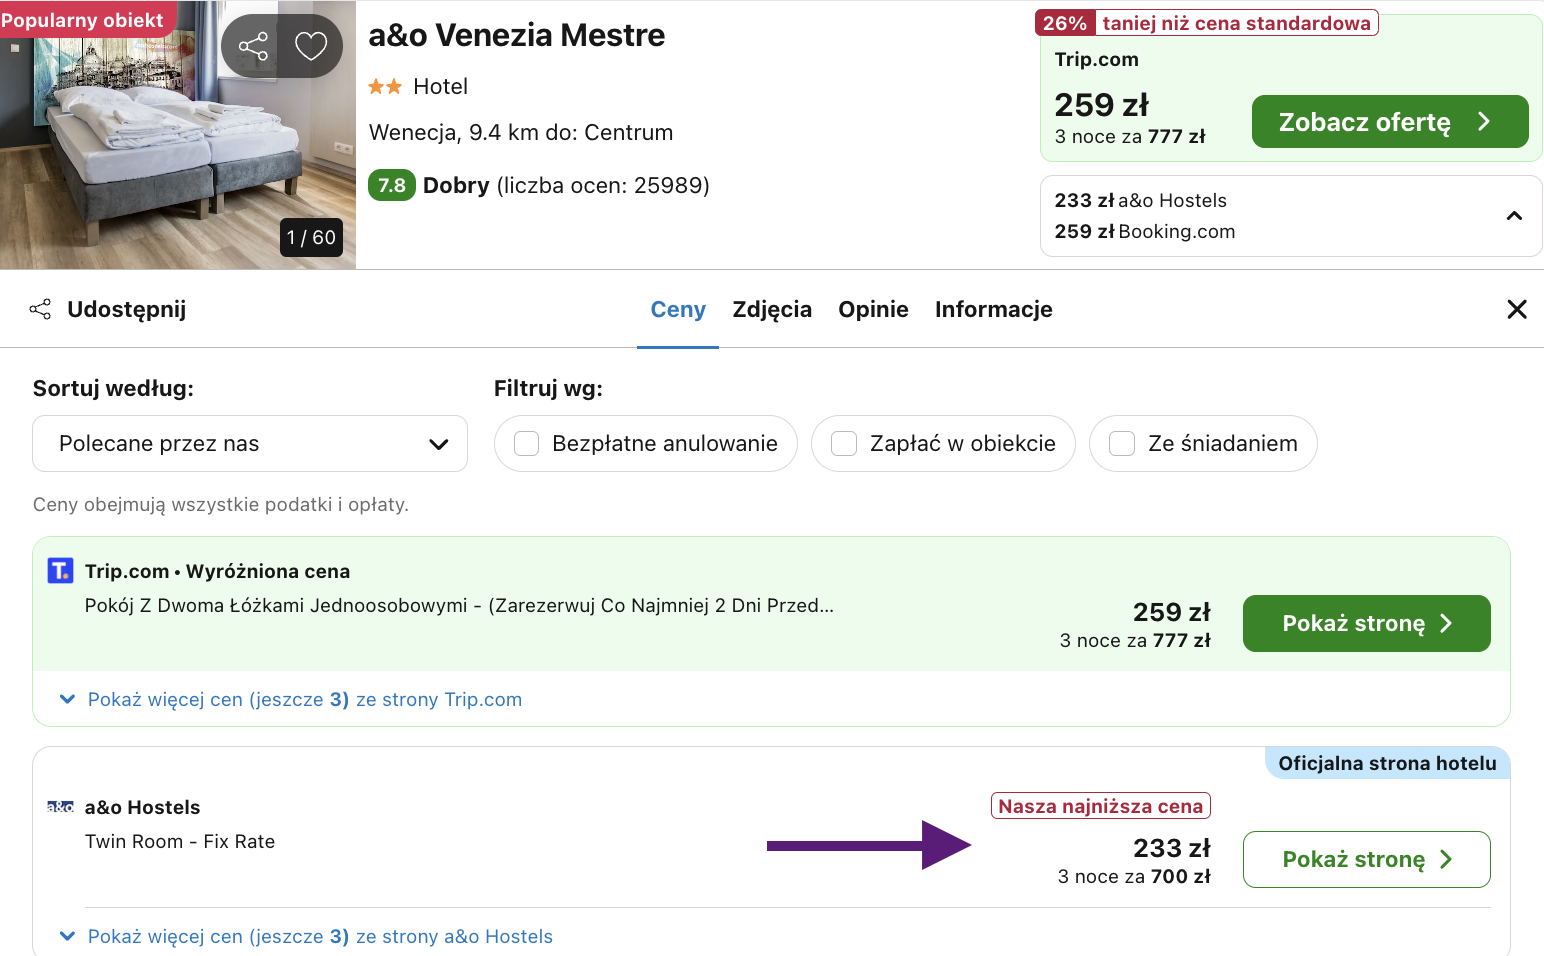Image resolution: width=1544 pixels, height=956 pixels.
Task: Open the Opinie tab
Action: coord(873,309)
